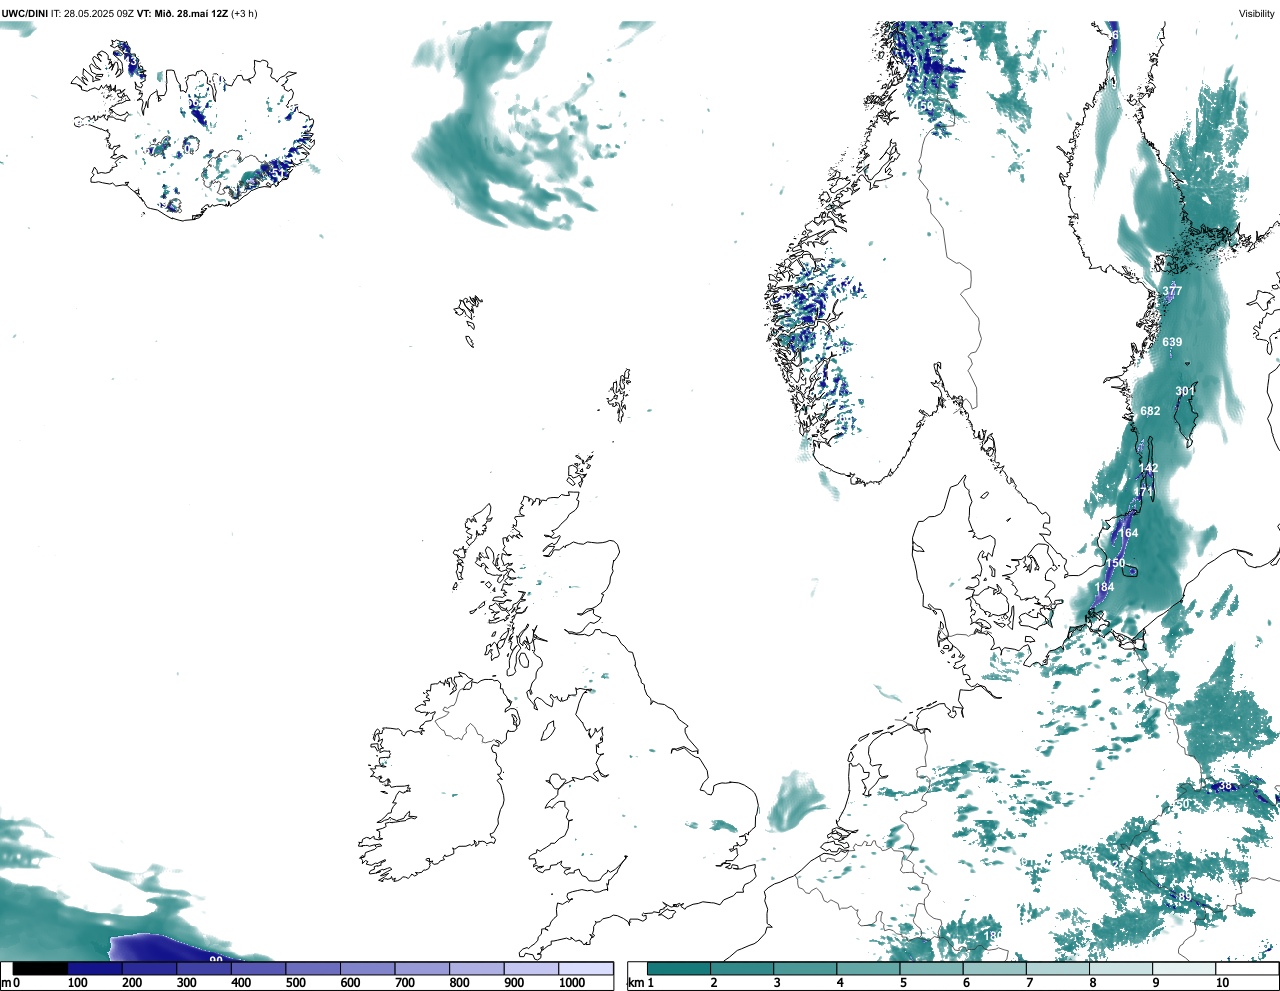Select the '8' tick on kilometre legend

click(x=1092, y=983)
